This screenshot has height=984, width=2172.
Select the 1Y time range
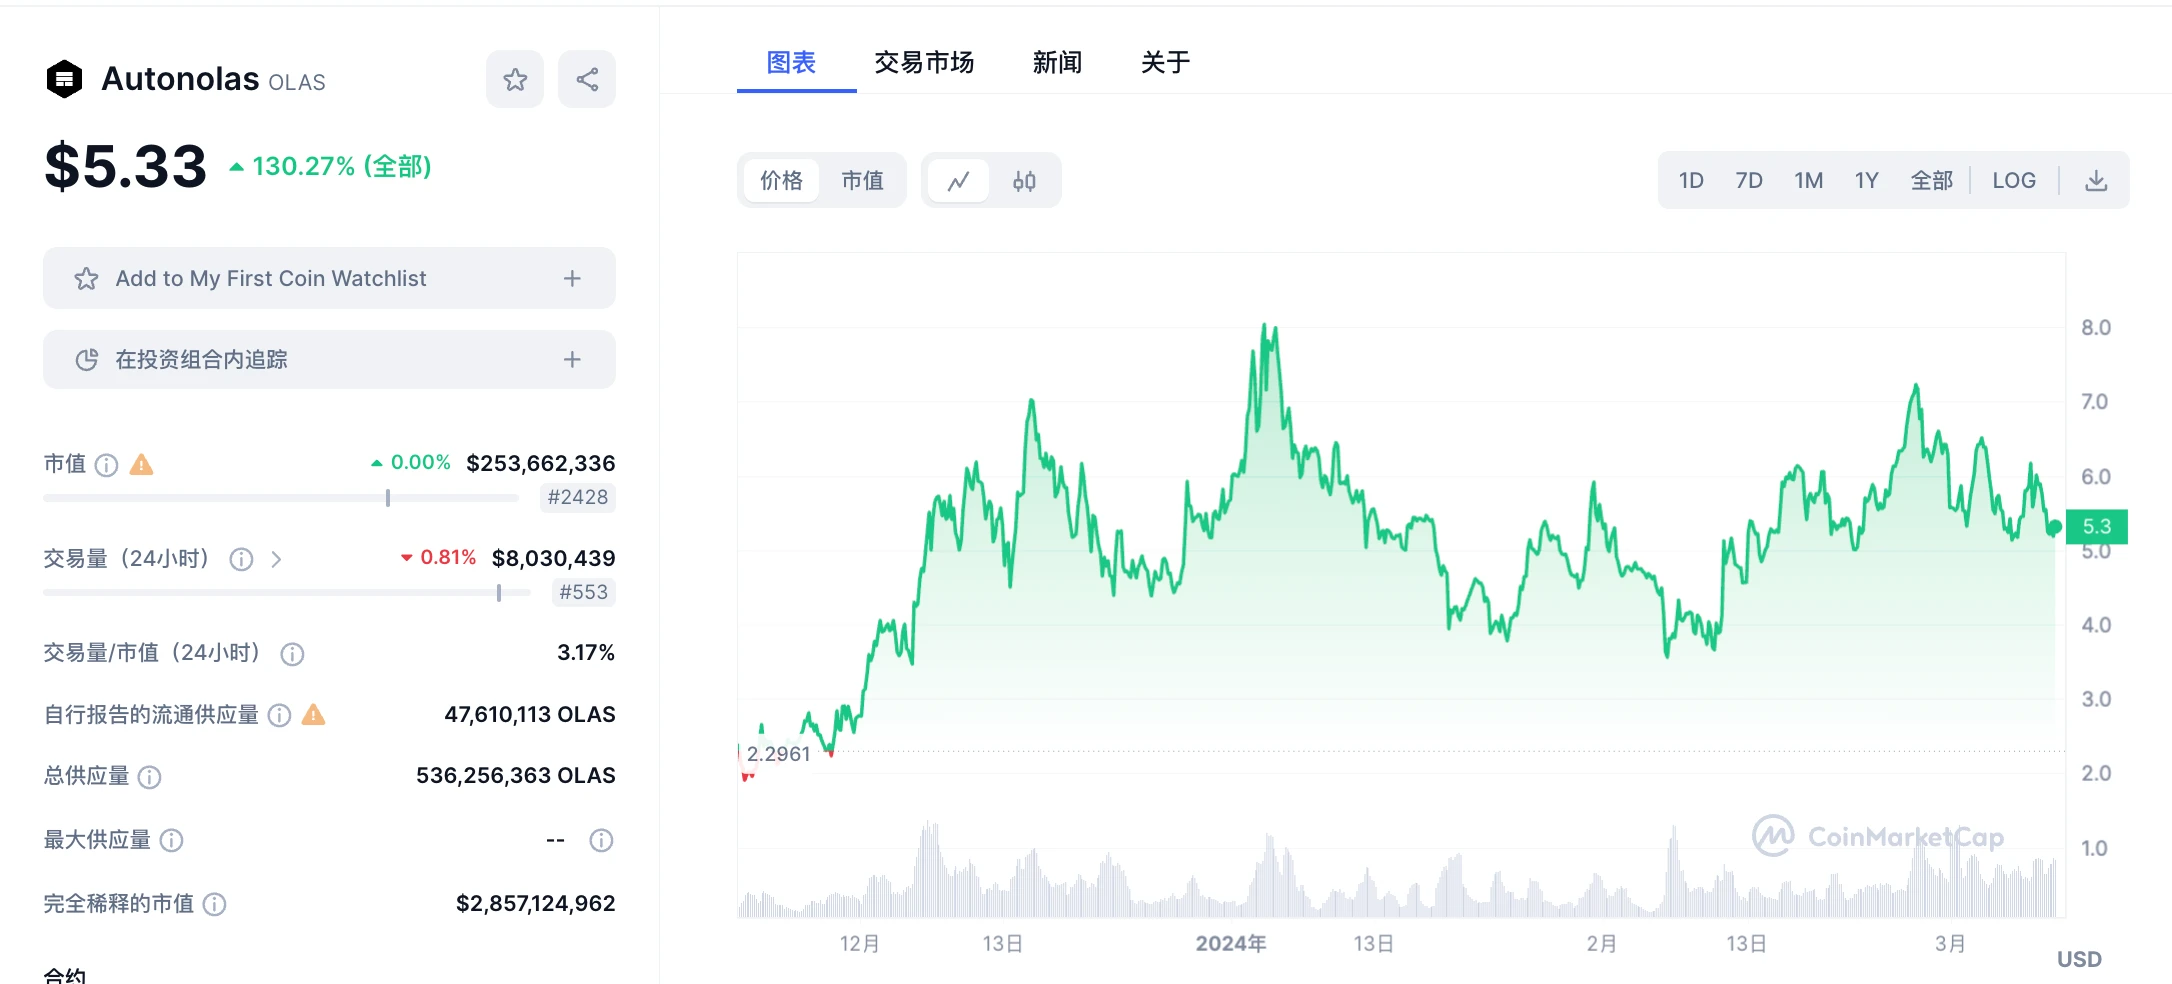click(1866, 181)
